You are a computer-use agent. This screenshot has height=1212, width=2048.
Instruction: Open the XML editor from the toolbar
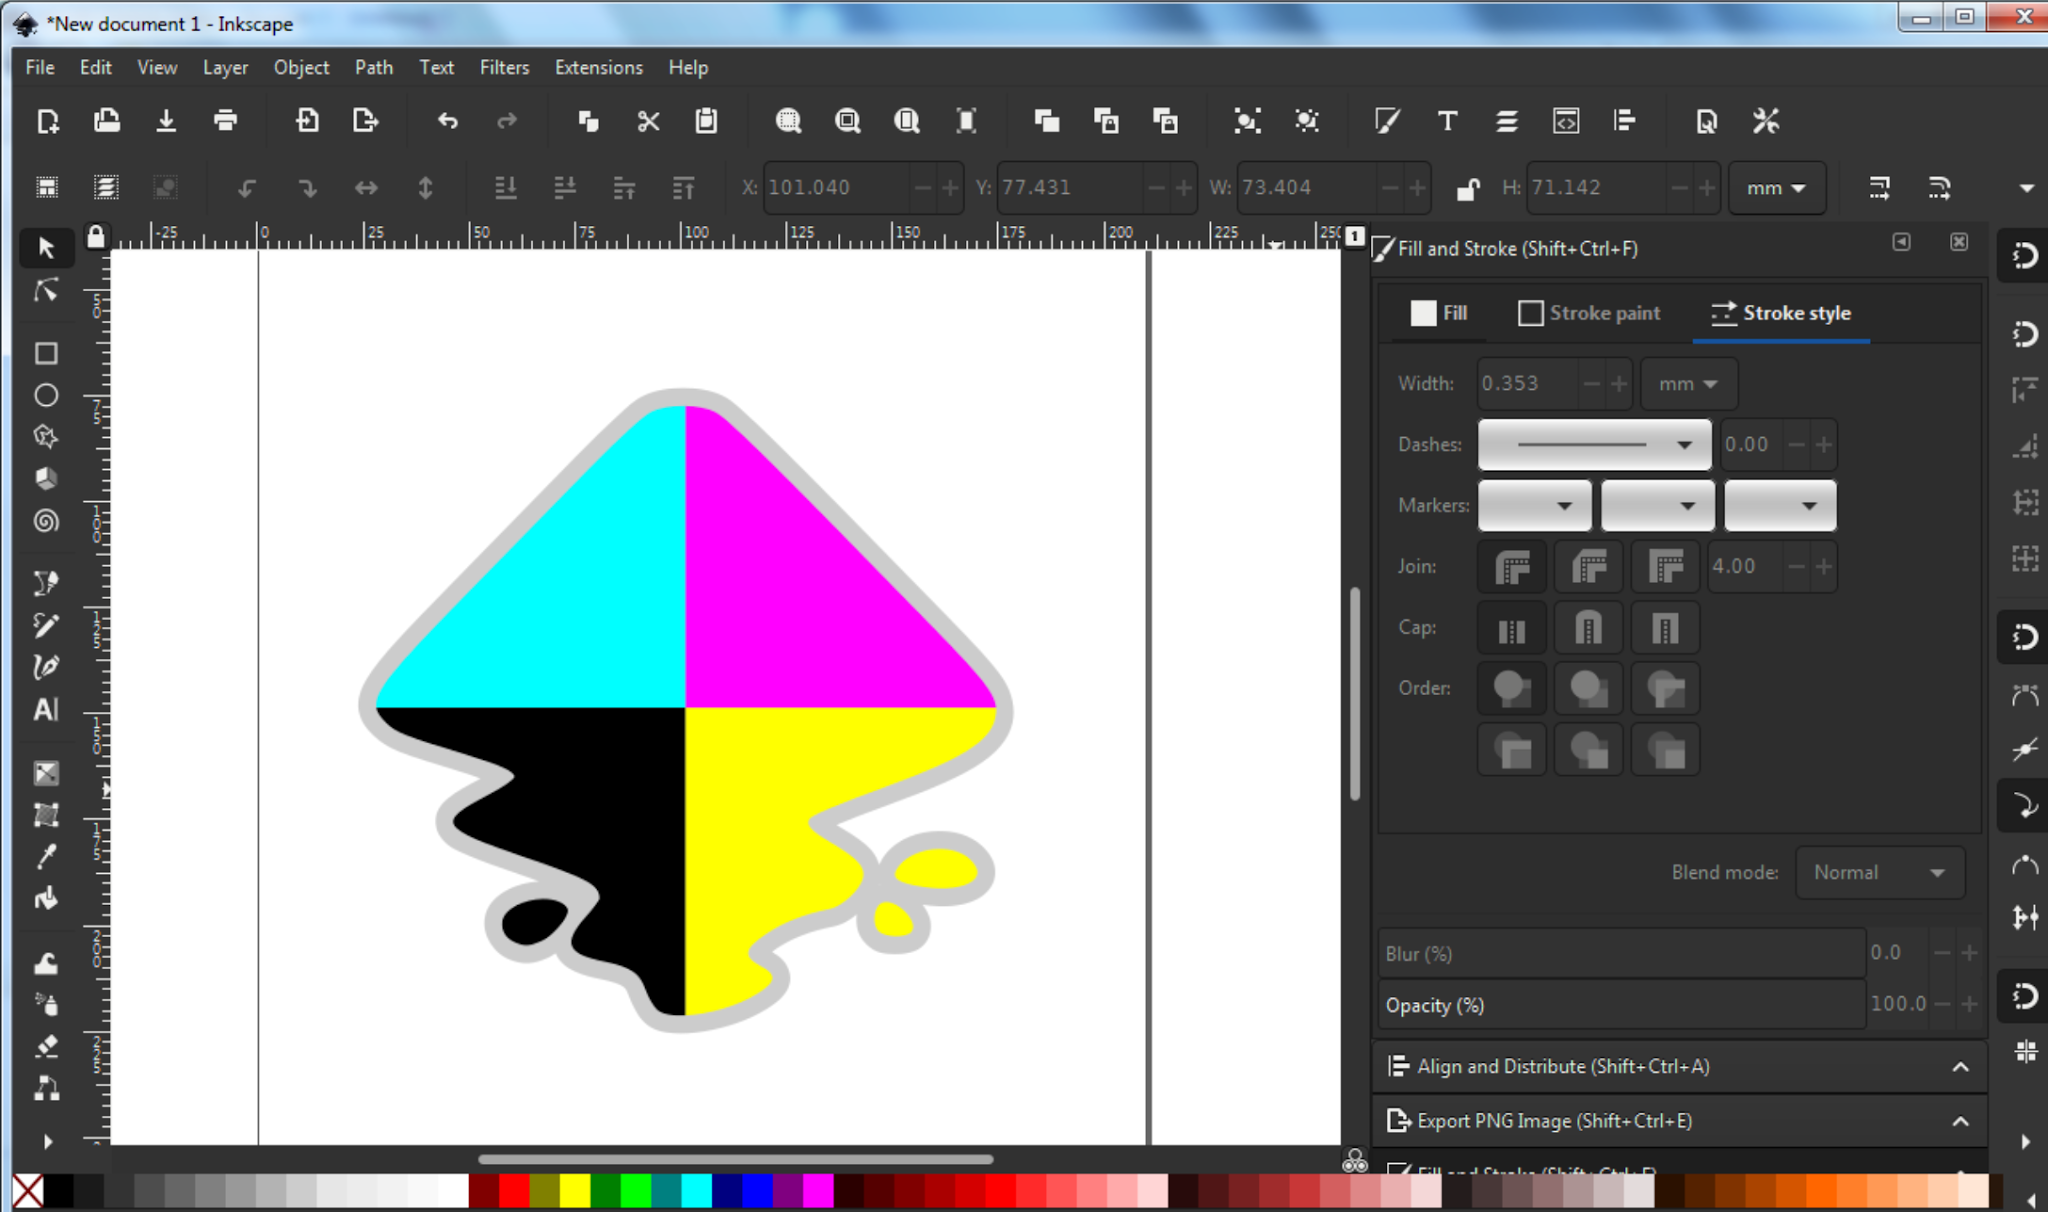pyautogui.click(x=1567, y=121)
